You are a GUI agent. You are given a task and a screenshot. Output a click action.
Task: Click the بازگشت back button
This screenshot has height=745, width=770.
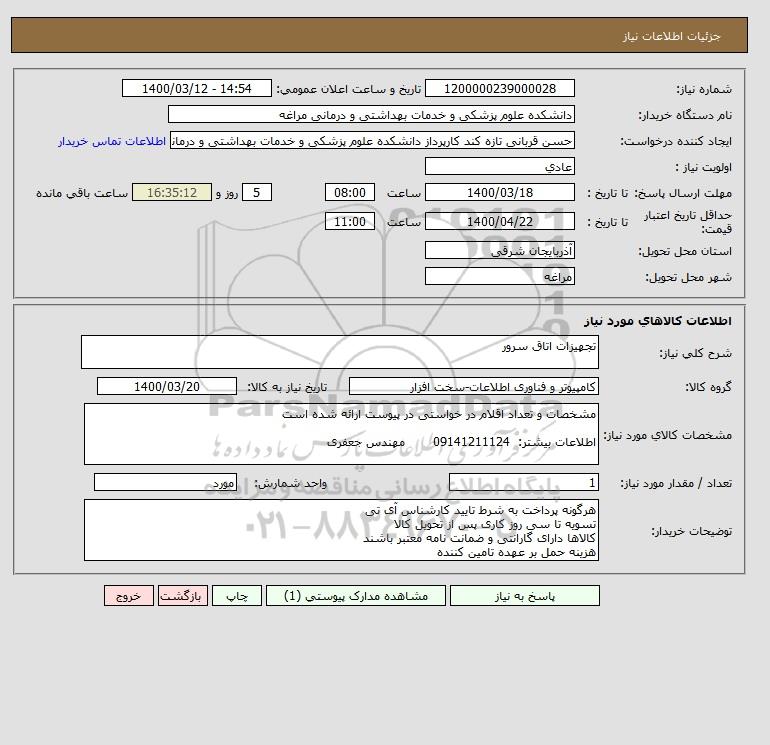tap(183, 596)
